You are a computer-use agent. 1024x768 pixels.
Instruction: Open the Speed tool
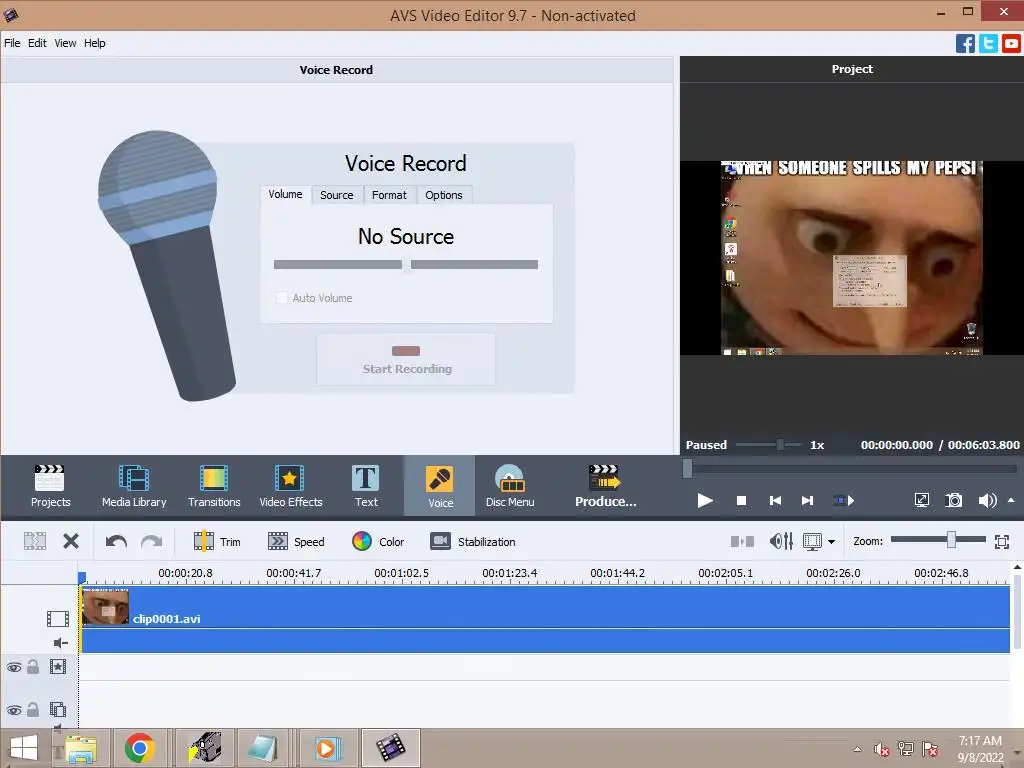pyautogui.click(x=296, y=541)
